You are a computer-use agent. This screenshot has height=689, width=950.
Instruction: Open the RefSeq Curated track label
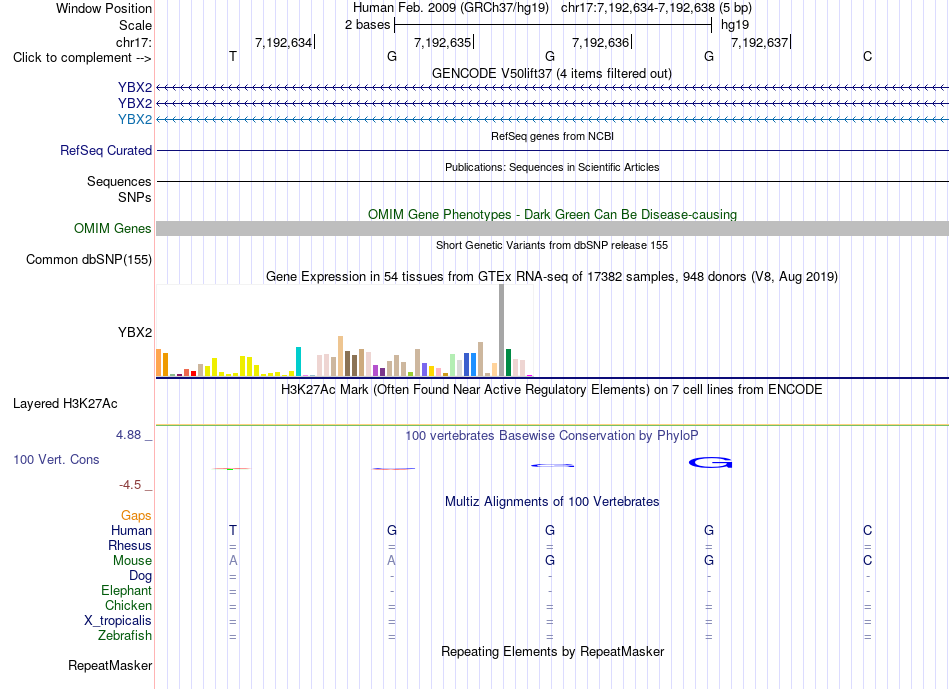click(x=106, y=150)
